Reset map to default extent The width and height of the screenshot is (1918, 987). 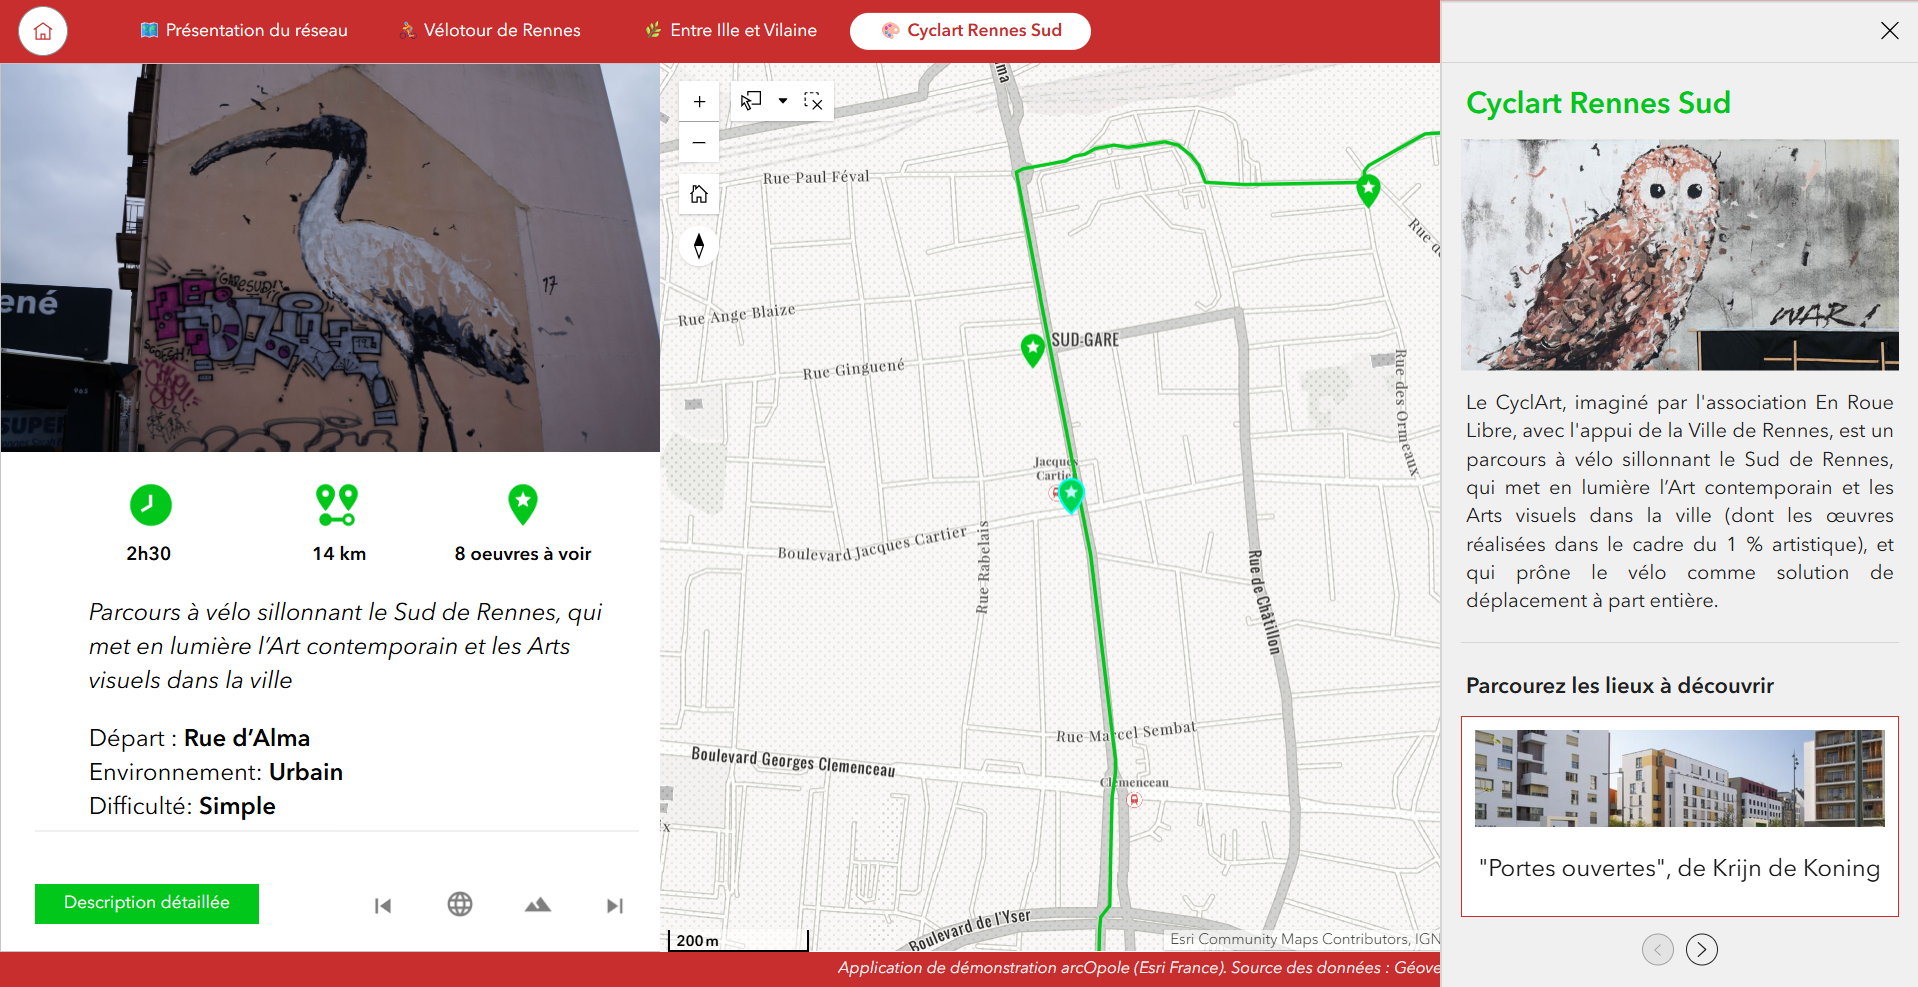click(x=699, y=194)
